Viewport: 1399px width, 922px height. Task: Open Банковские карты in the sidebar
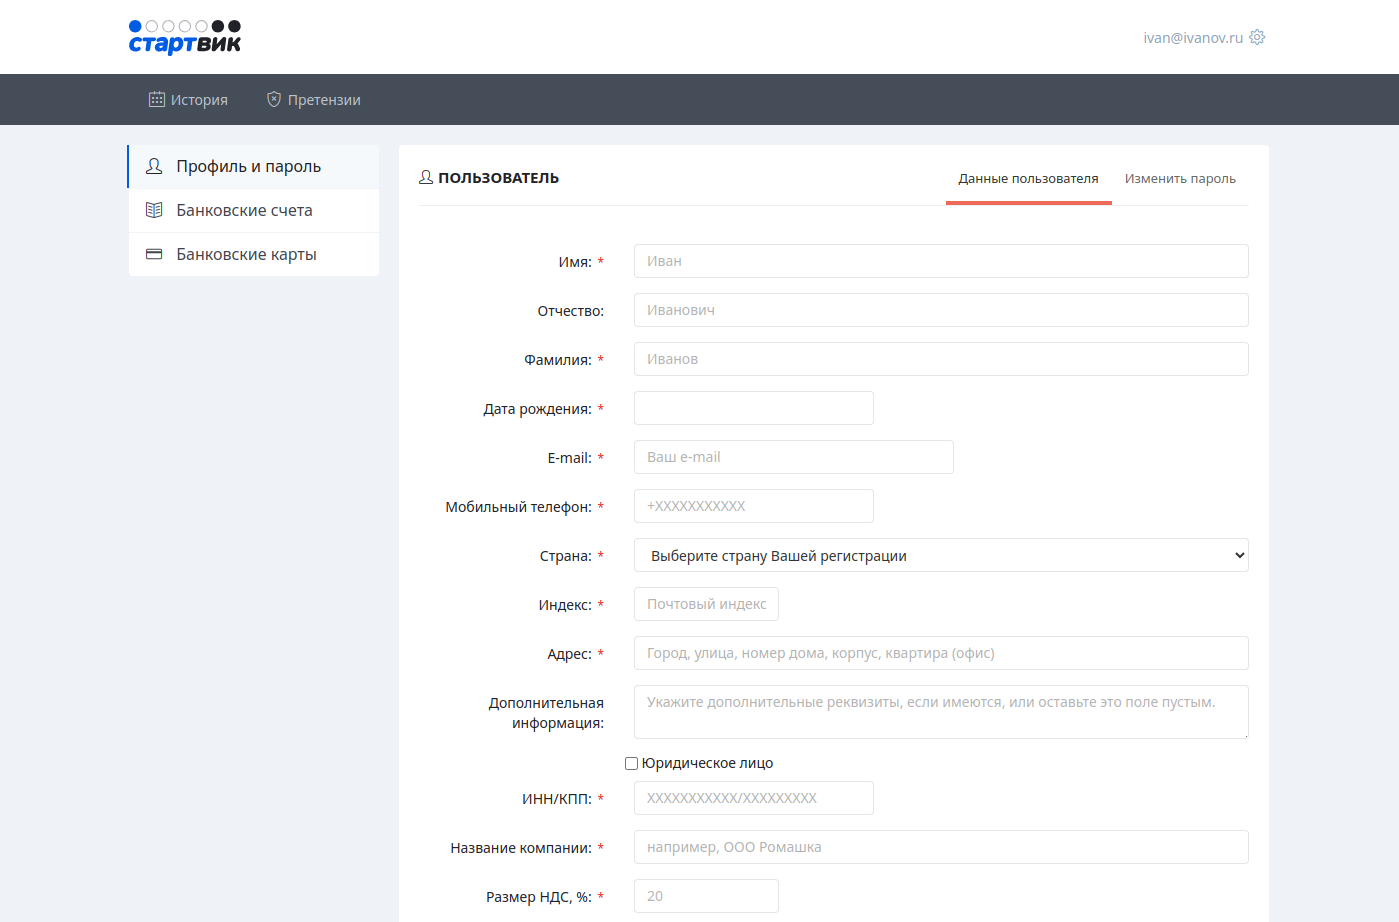point(246,254)
